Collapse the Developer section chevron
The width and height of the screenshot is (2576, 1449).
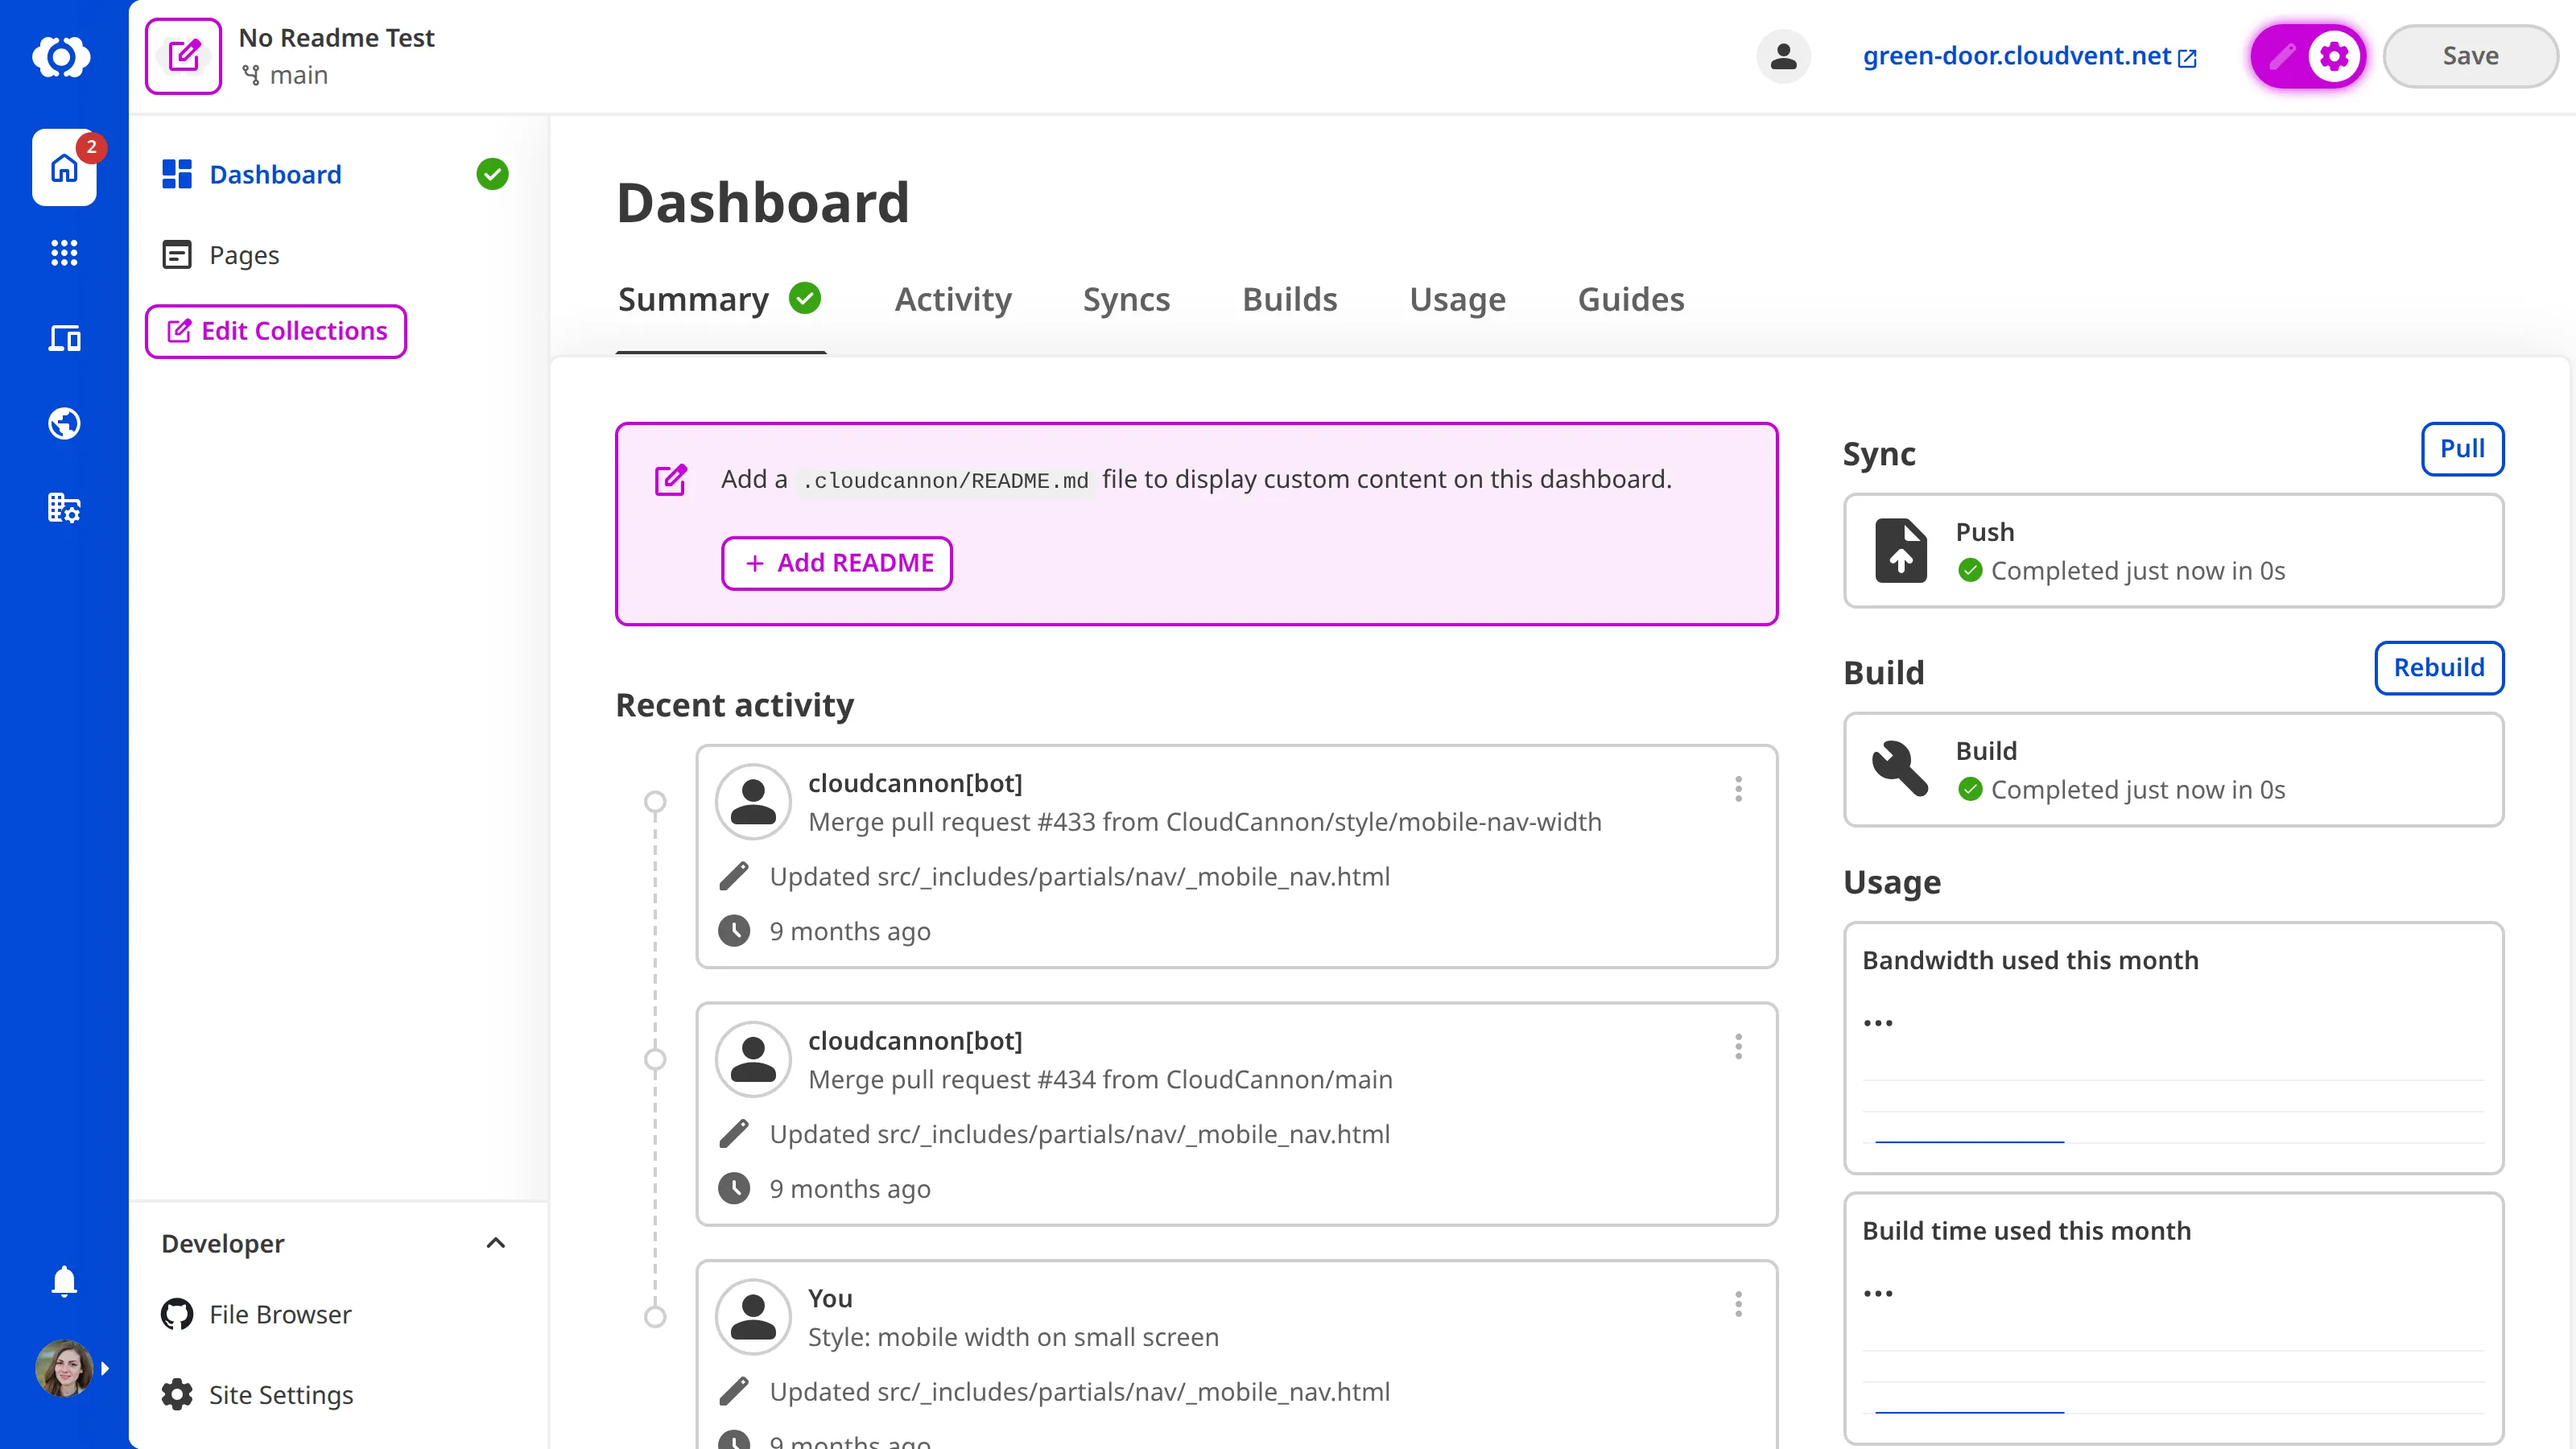495,1243
